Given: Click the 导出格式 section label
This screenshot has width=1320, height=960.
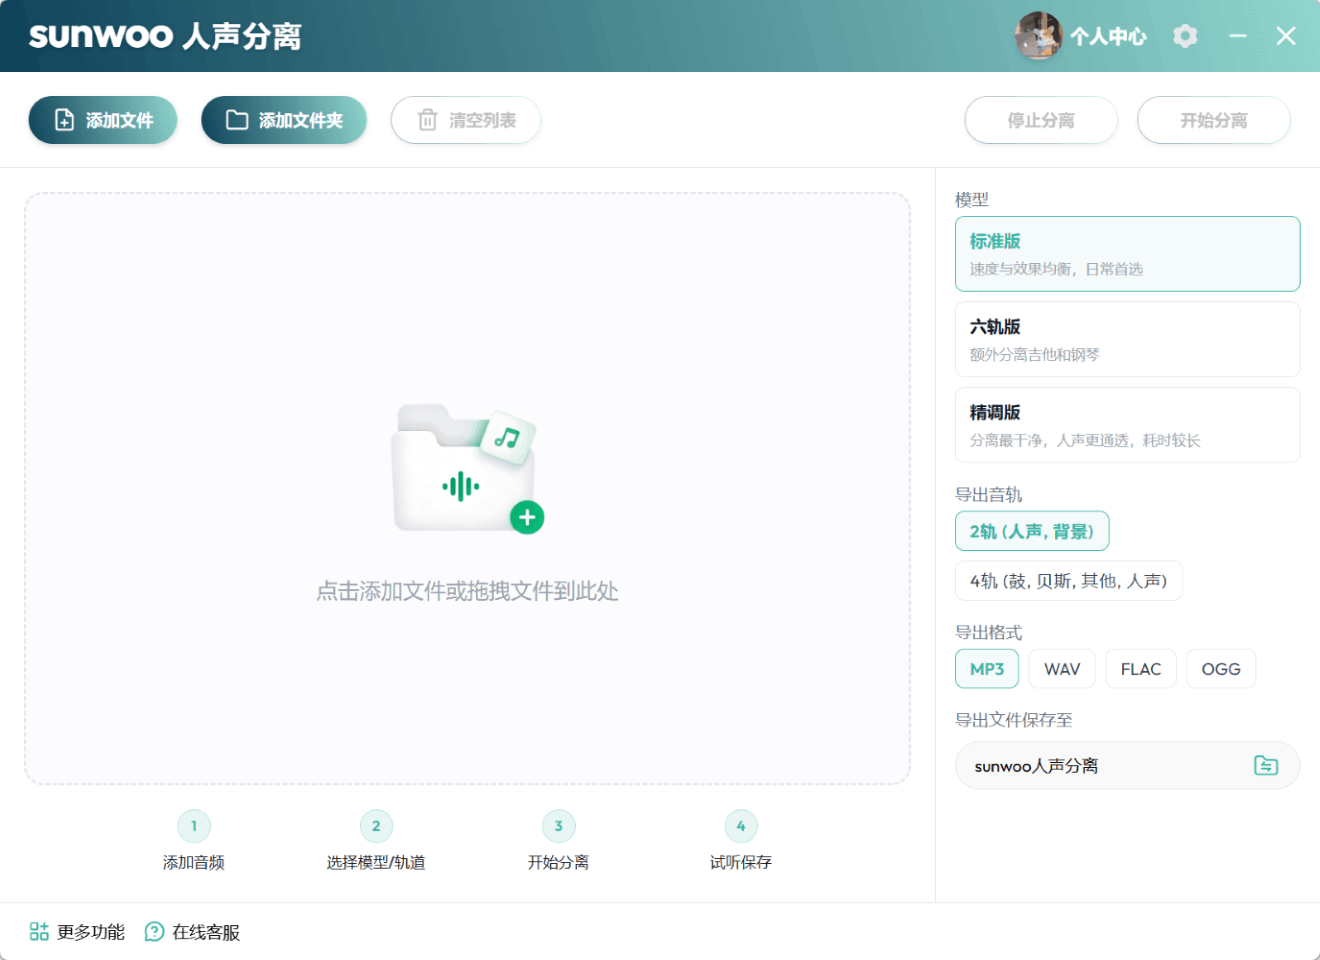Looking at the screenshot, I should pyautogui.click(x=989, y=633).
